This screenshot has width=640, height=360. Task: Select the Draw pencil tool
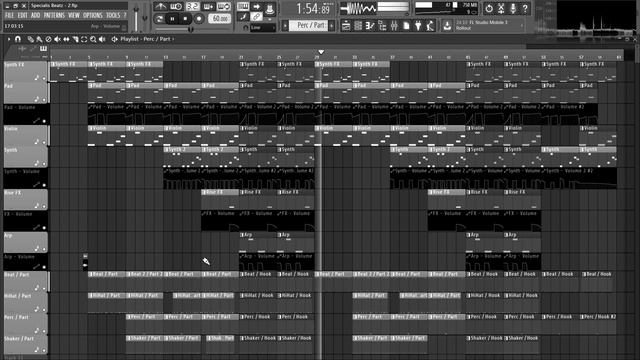(31, 39)
